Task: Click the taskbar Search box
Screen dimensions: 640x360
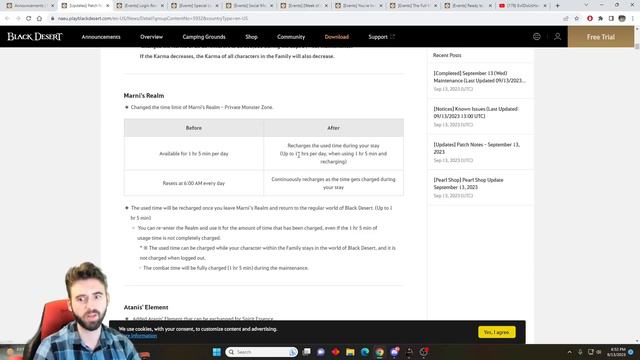Action: click(x=262, y=352)
